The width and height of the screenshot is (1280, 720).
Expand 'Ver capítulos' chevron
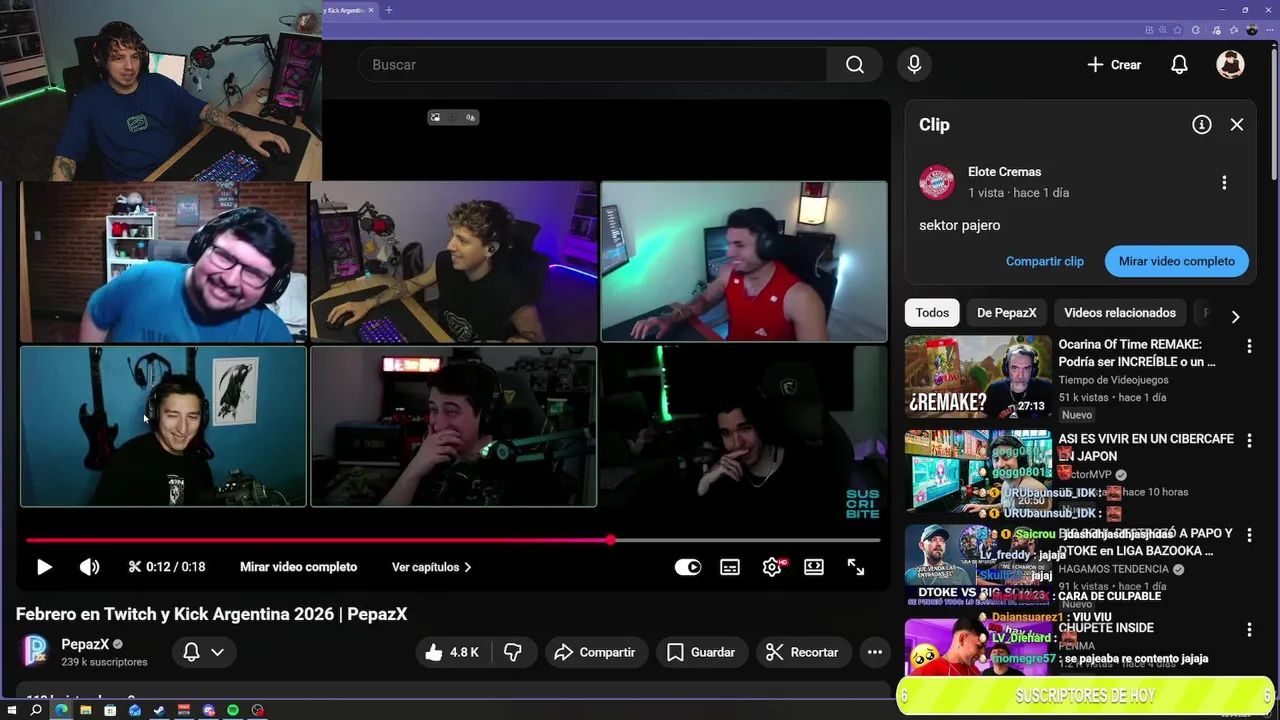click(467, 567)
